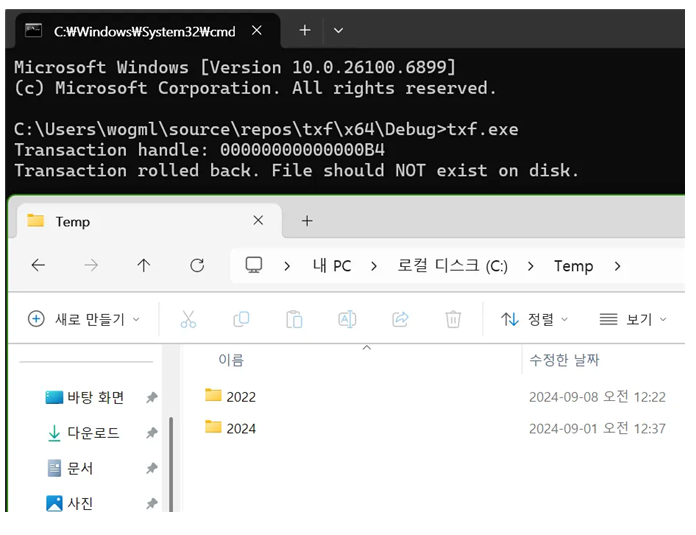The height and width of the screenshot is (535, 696).
Task: Expand chevron after Temp in breadcrumb
Action: point(617,266)
